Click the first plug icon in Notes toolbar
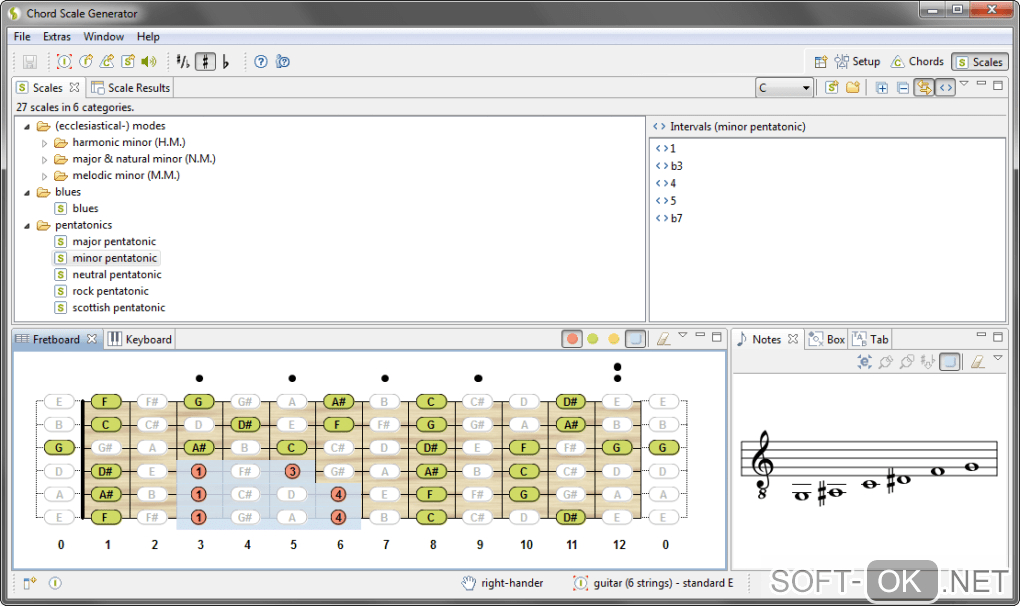The width and height of the screenshot is (1020, 606). point(885,362)
